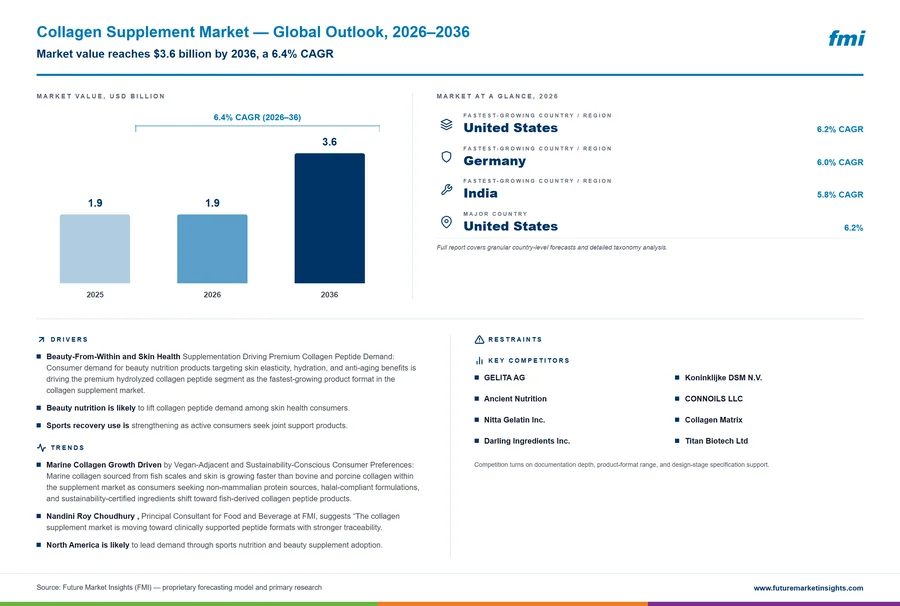Click the KEY COMPETITORS section heading
The height and width of the screenshot is (606, 900).
(x=529, y=361)
